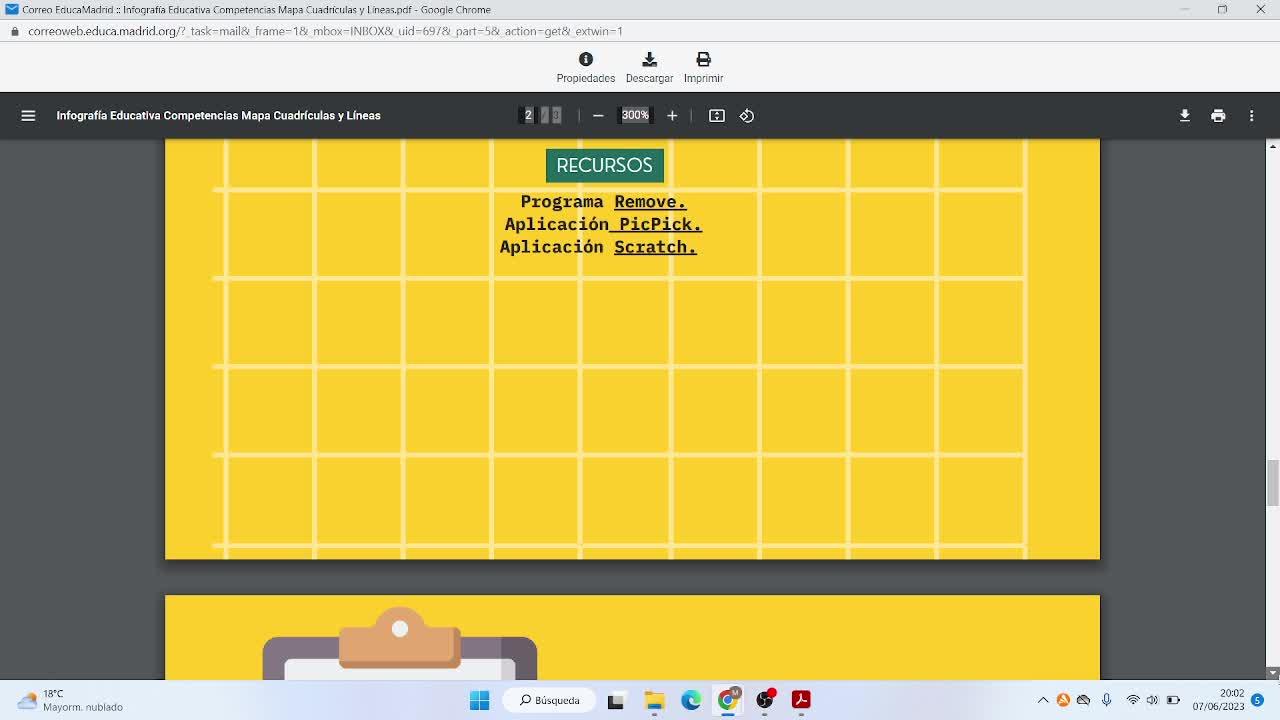Download the PDF from viewer toolbar
The width and height of the screenshot is (1280, 720).
pos(1185,116)
